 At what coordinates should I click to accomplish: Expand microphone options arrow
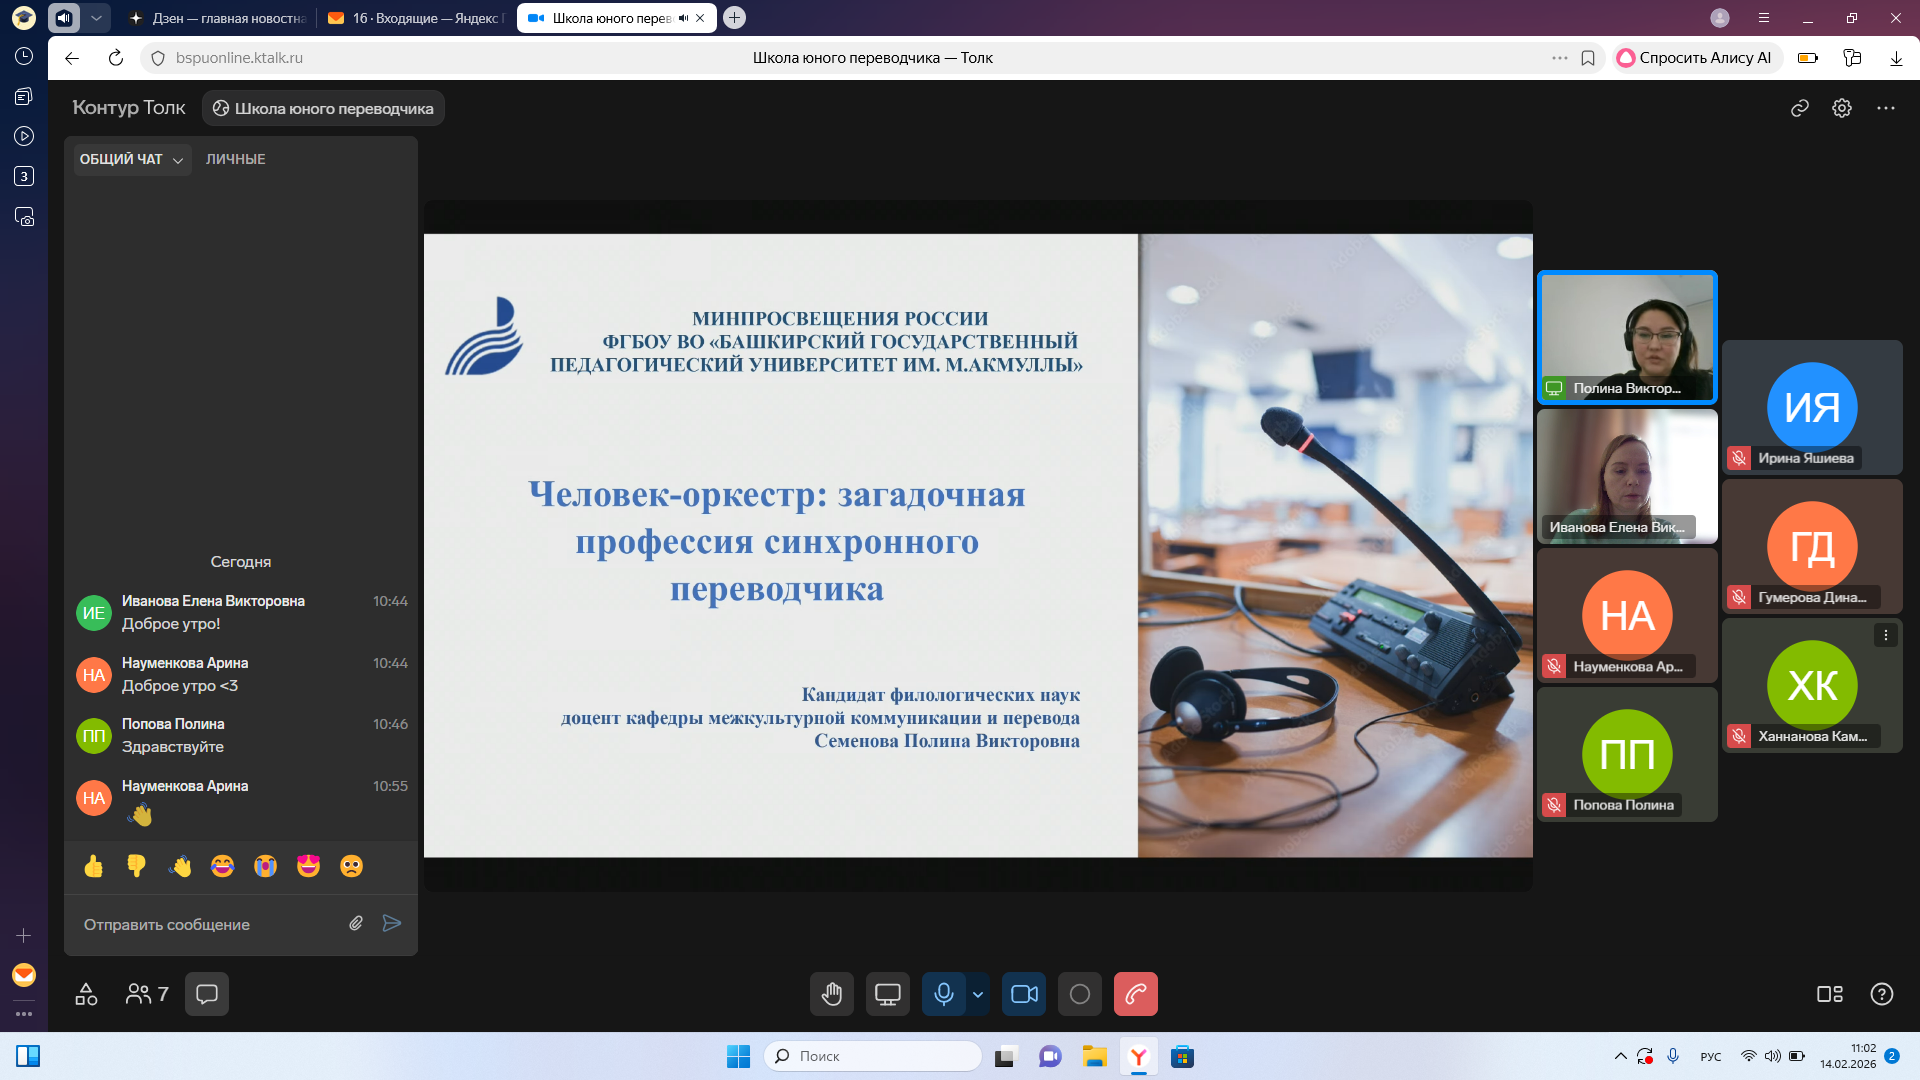pyautogui.click(x=978, y=994)
